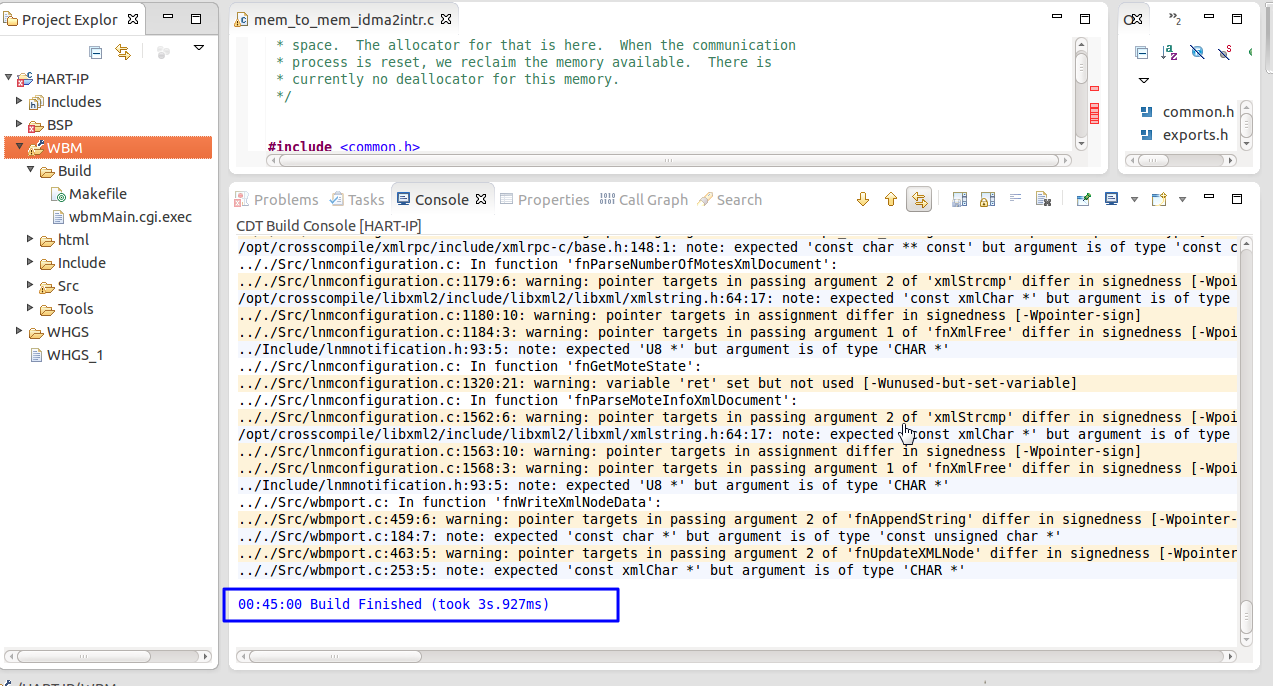Select wbmMain.cgi.exec file
The width and height of the screenshot is (1273, 686).
[130, 217]
